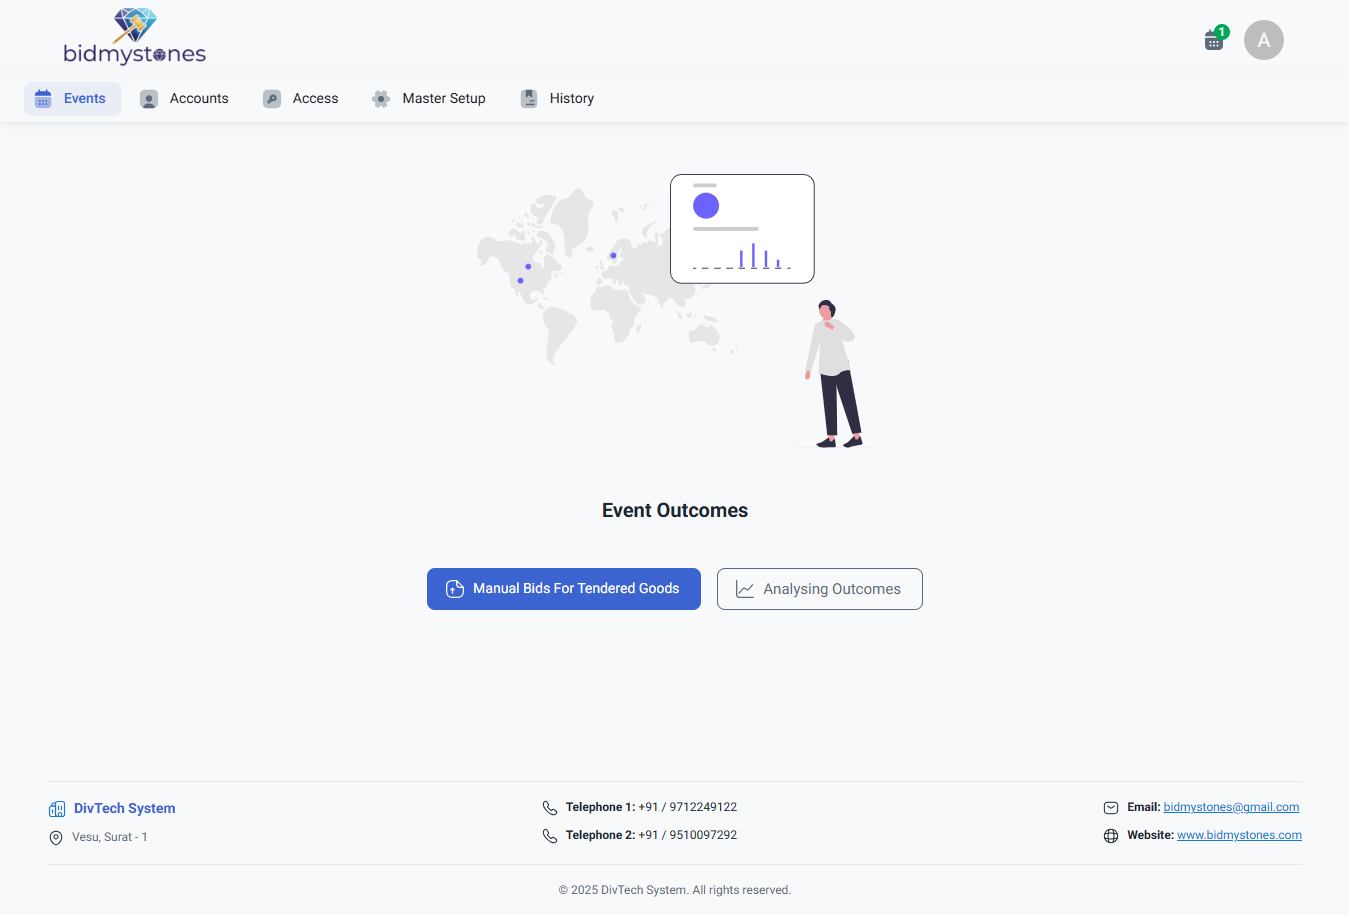Open the bidmystones@gmail.com email link
The image size is (1349, 915).
pos(1231,807)
